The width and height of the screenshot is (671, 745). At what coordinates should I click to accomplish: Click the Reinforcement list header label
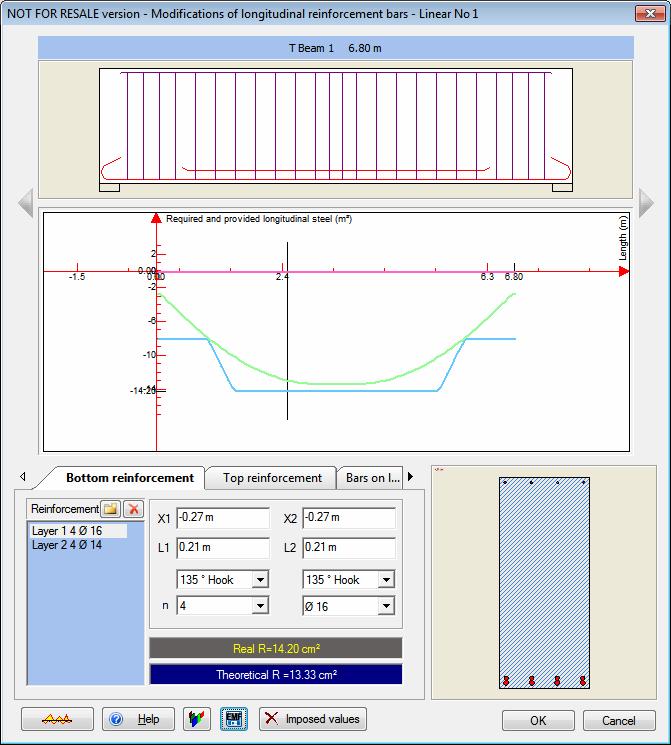pyautogui.click(x=65, y=509)
